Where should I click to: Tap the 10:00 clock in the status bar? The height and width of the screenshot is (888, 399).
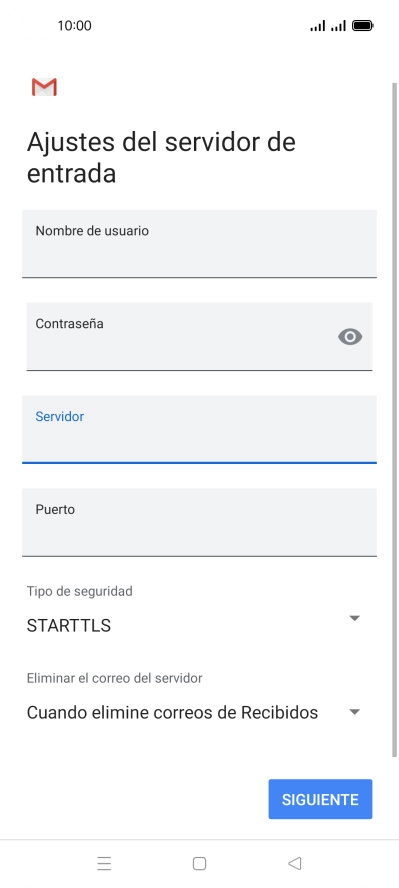click(74, 25)
